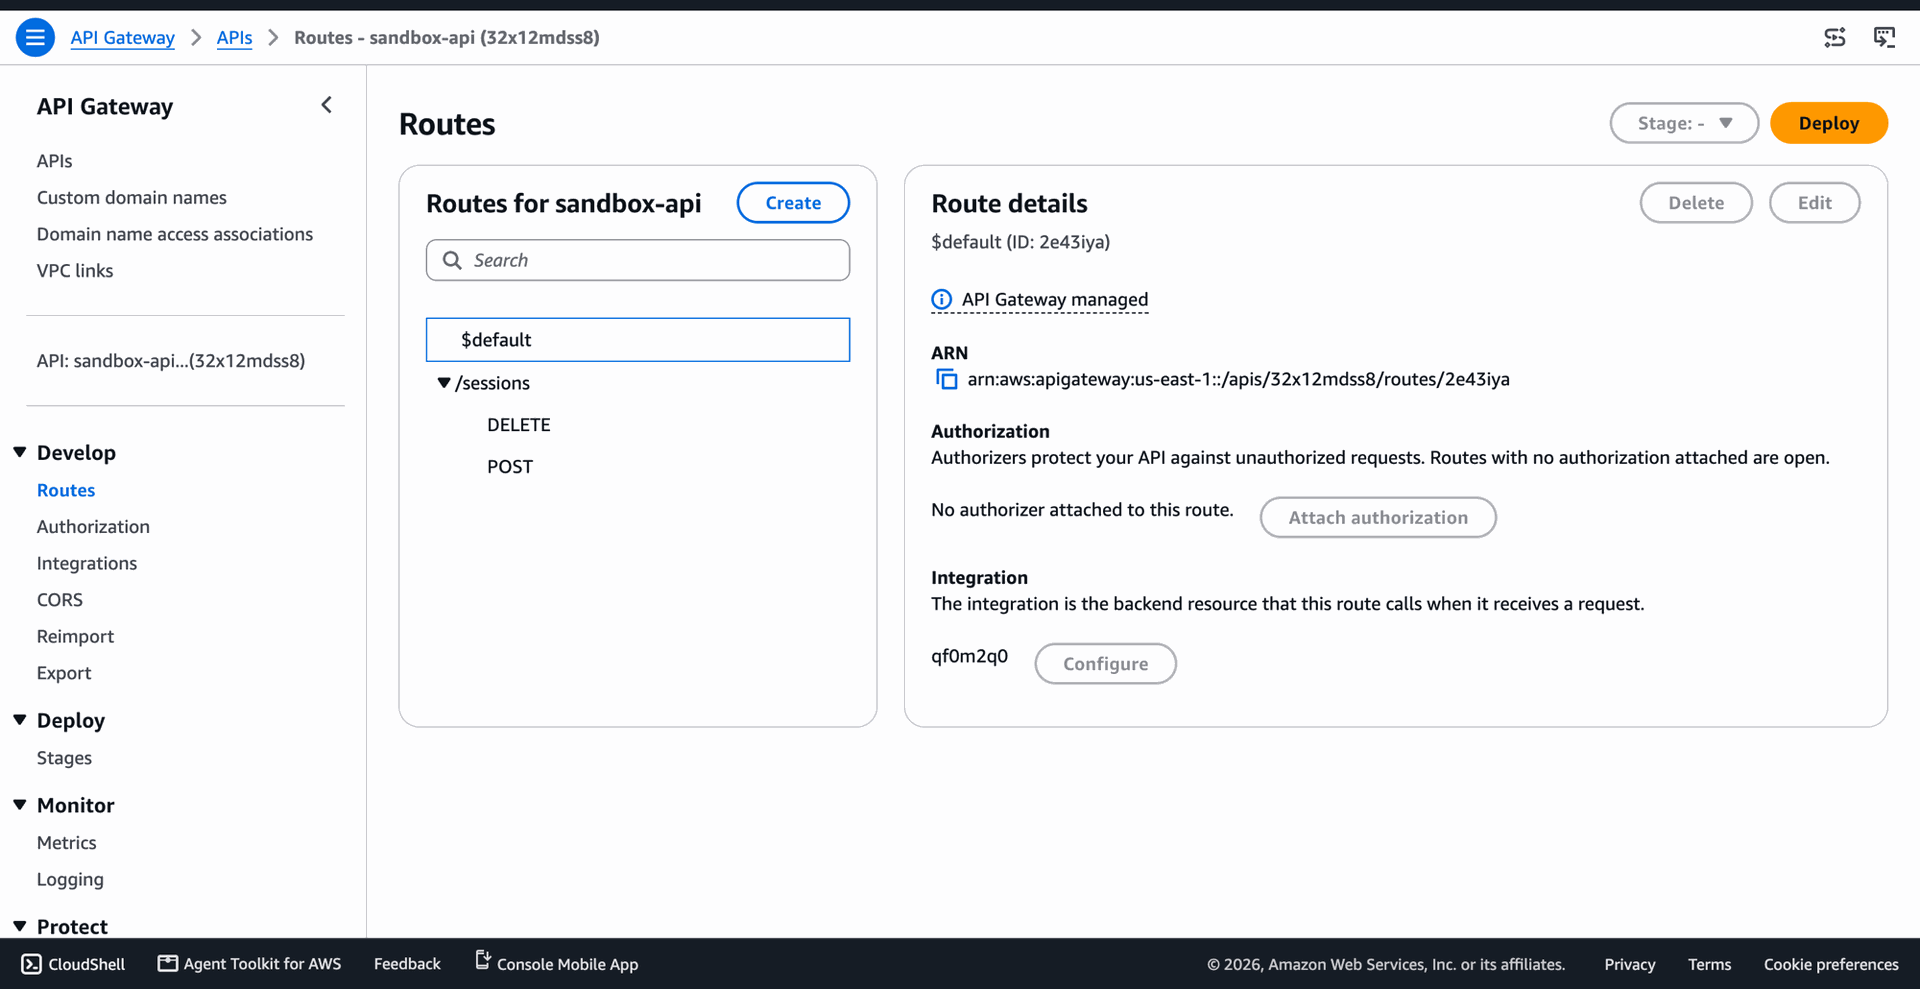Open CloudShell from the footer
Image resolution: width=1920 pixels, height=989 pixels.
point(73,964)
